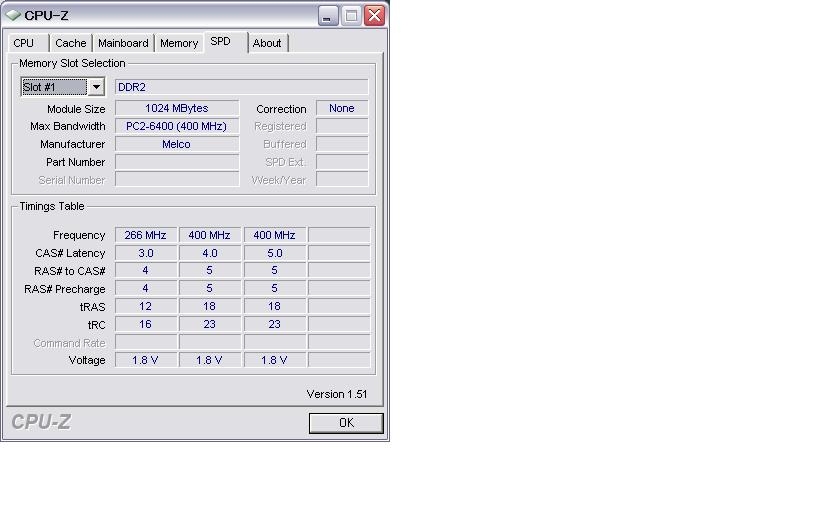The height and width of the screenshot is (525, 840).
Task: Select the SPD tab
Action: [225, 42]
